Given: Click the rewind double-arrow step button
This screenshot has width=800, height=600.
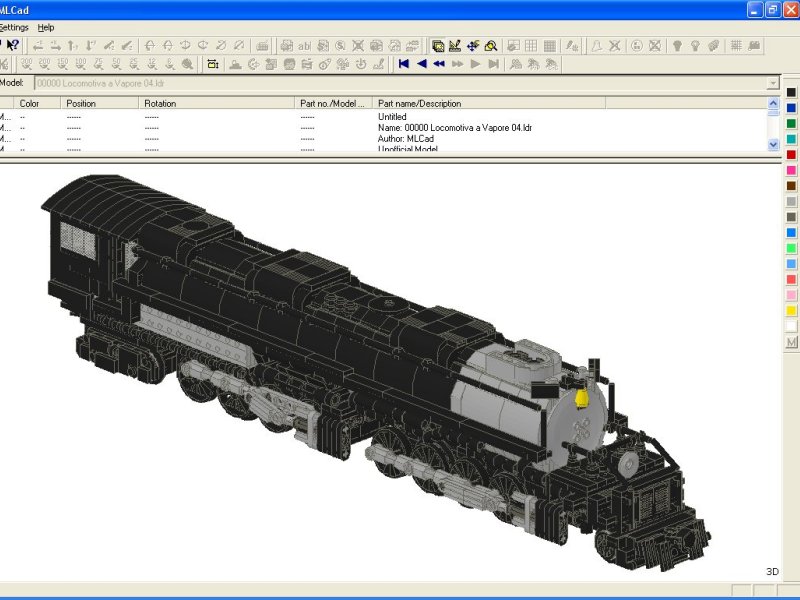Looking at the screenshot, I should [439, 64].
